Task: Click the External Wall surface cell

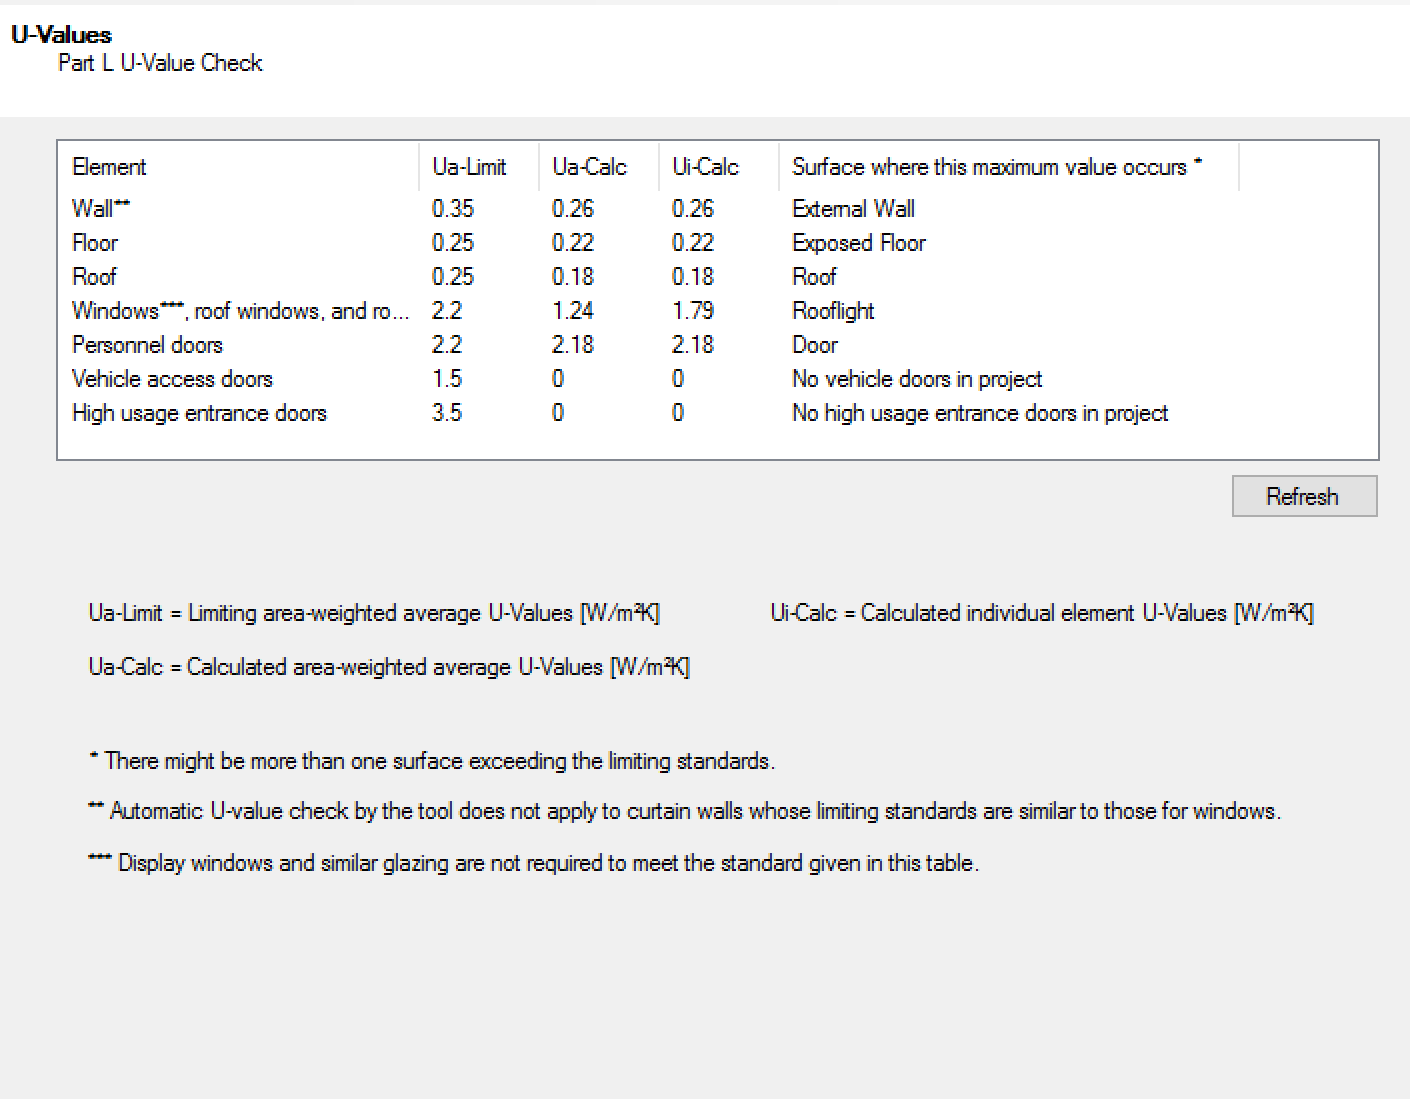Action: click(853, 209)
